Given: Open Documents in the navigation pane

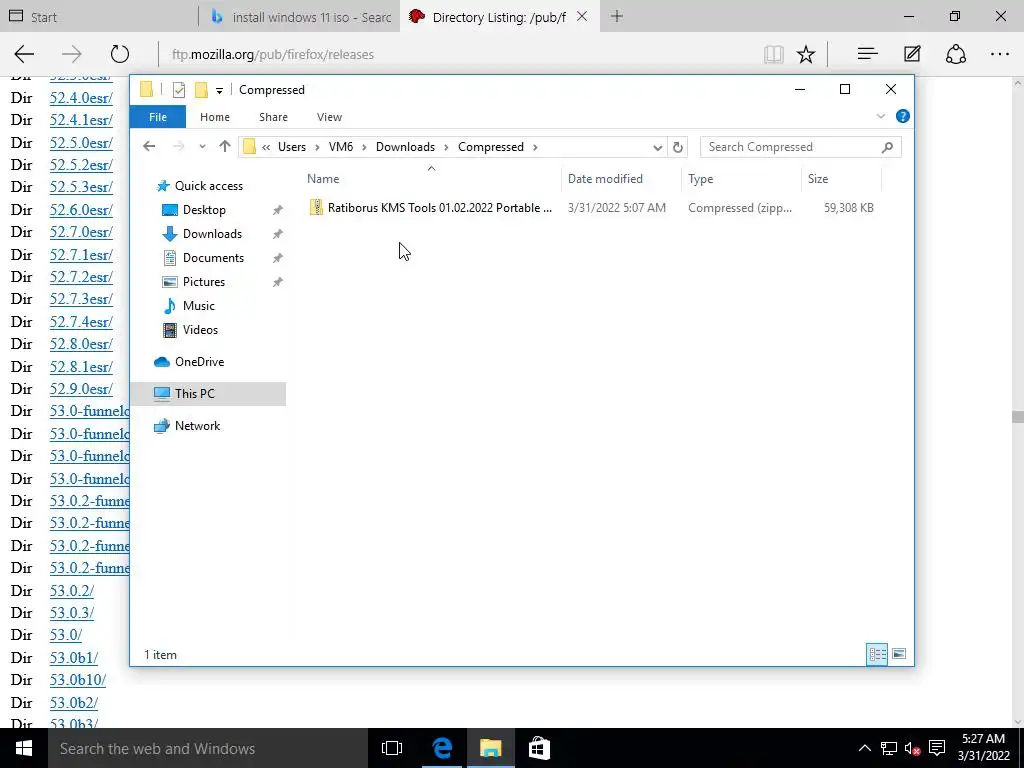Looking at the screenshot, I should coord(214,258).
